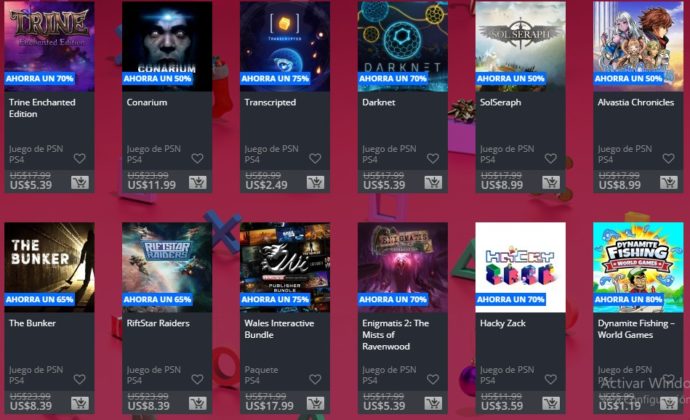Open the Hacky Zack cover thumbnail

[x=521, y=267]
